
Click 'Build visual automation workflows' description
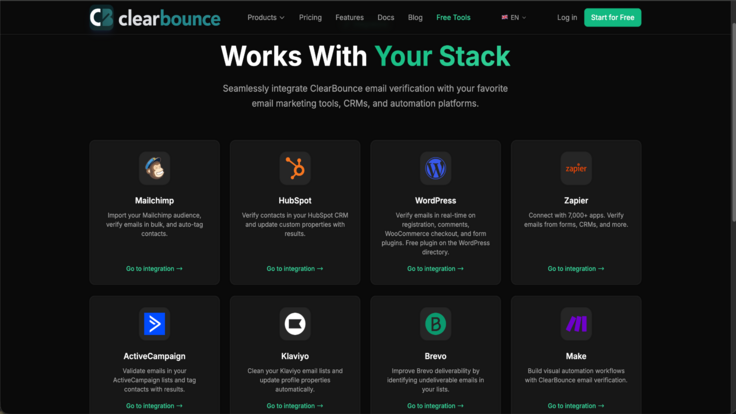(x=576, y=376)
